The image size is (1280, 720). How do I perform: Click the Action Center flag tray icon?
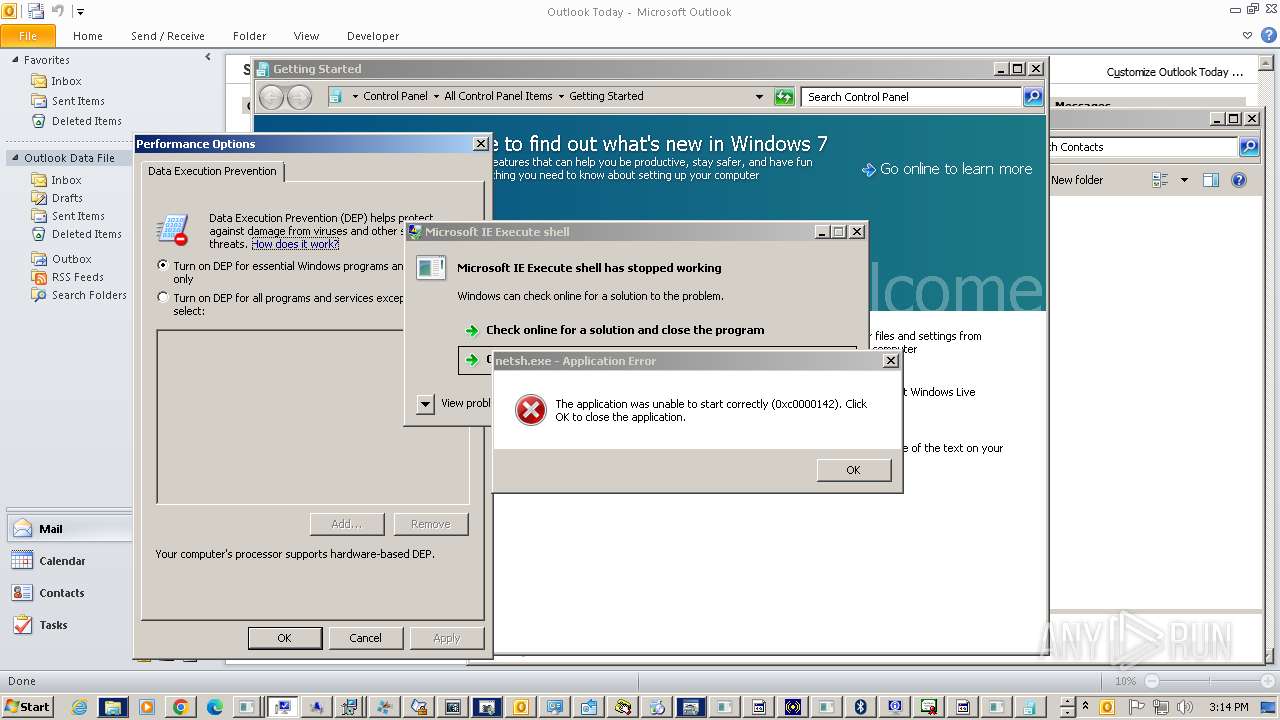coord(1137,707)
